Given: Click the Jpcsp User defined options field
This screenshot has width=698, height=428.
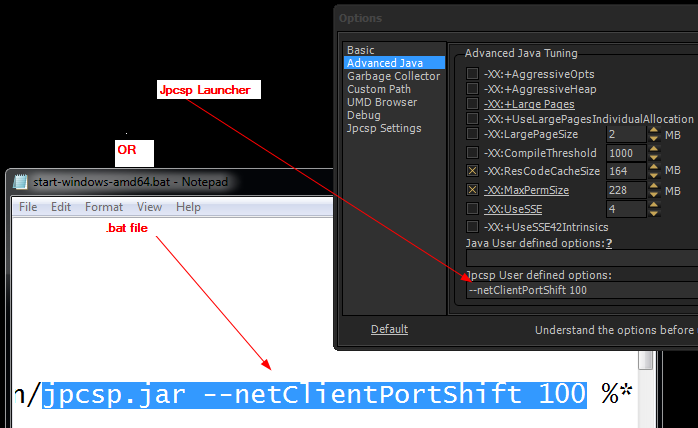Looking at the screenshot, I should pyautogui.click(x=582, y=290).
